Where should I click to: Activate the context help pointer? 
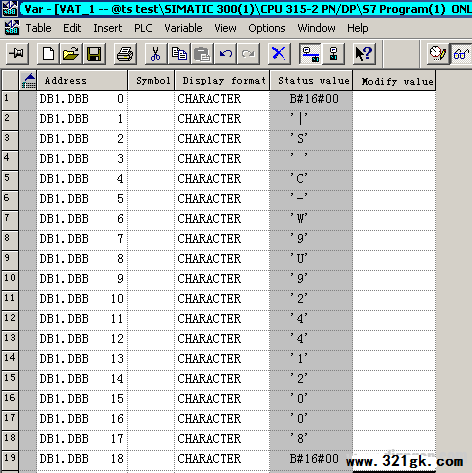364,53
